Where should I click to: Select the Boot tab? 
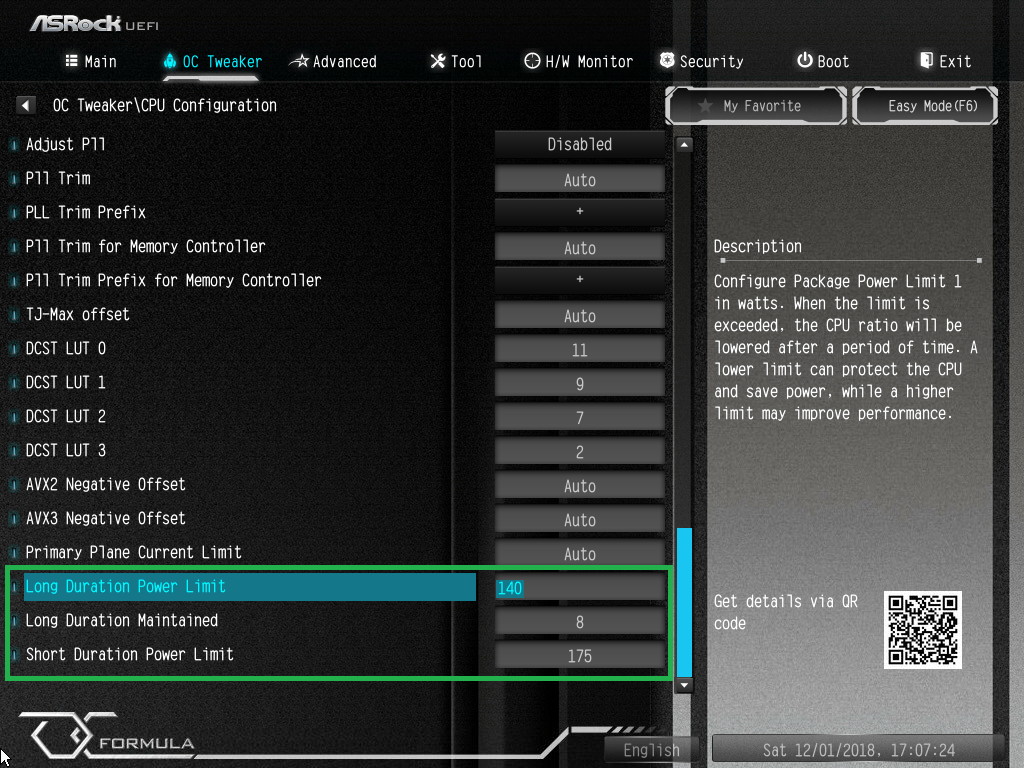823,61
